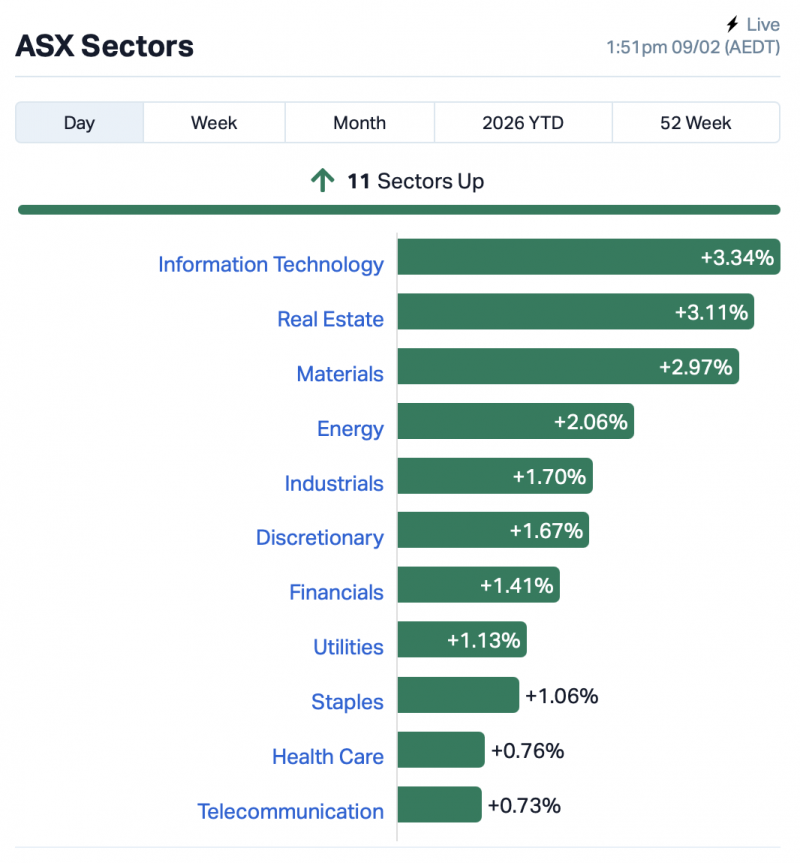800x863 pixels.
Task: Click the Live lightning bolt icon
Action: pyautogui.click(x=733, y=24)
